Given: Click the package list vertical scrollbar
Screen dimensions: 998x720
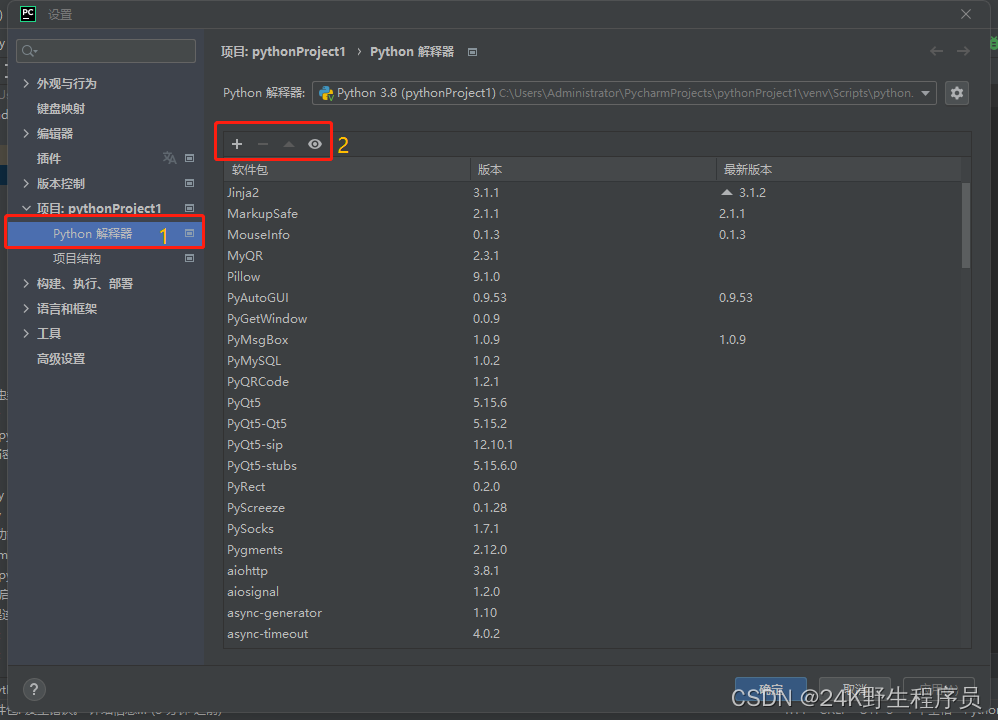Looking at the screenshot, I should (x=965, y=225).
